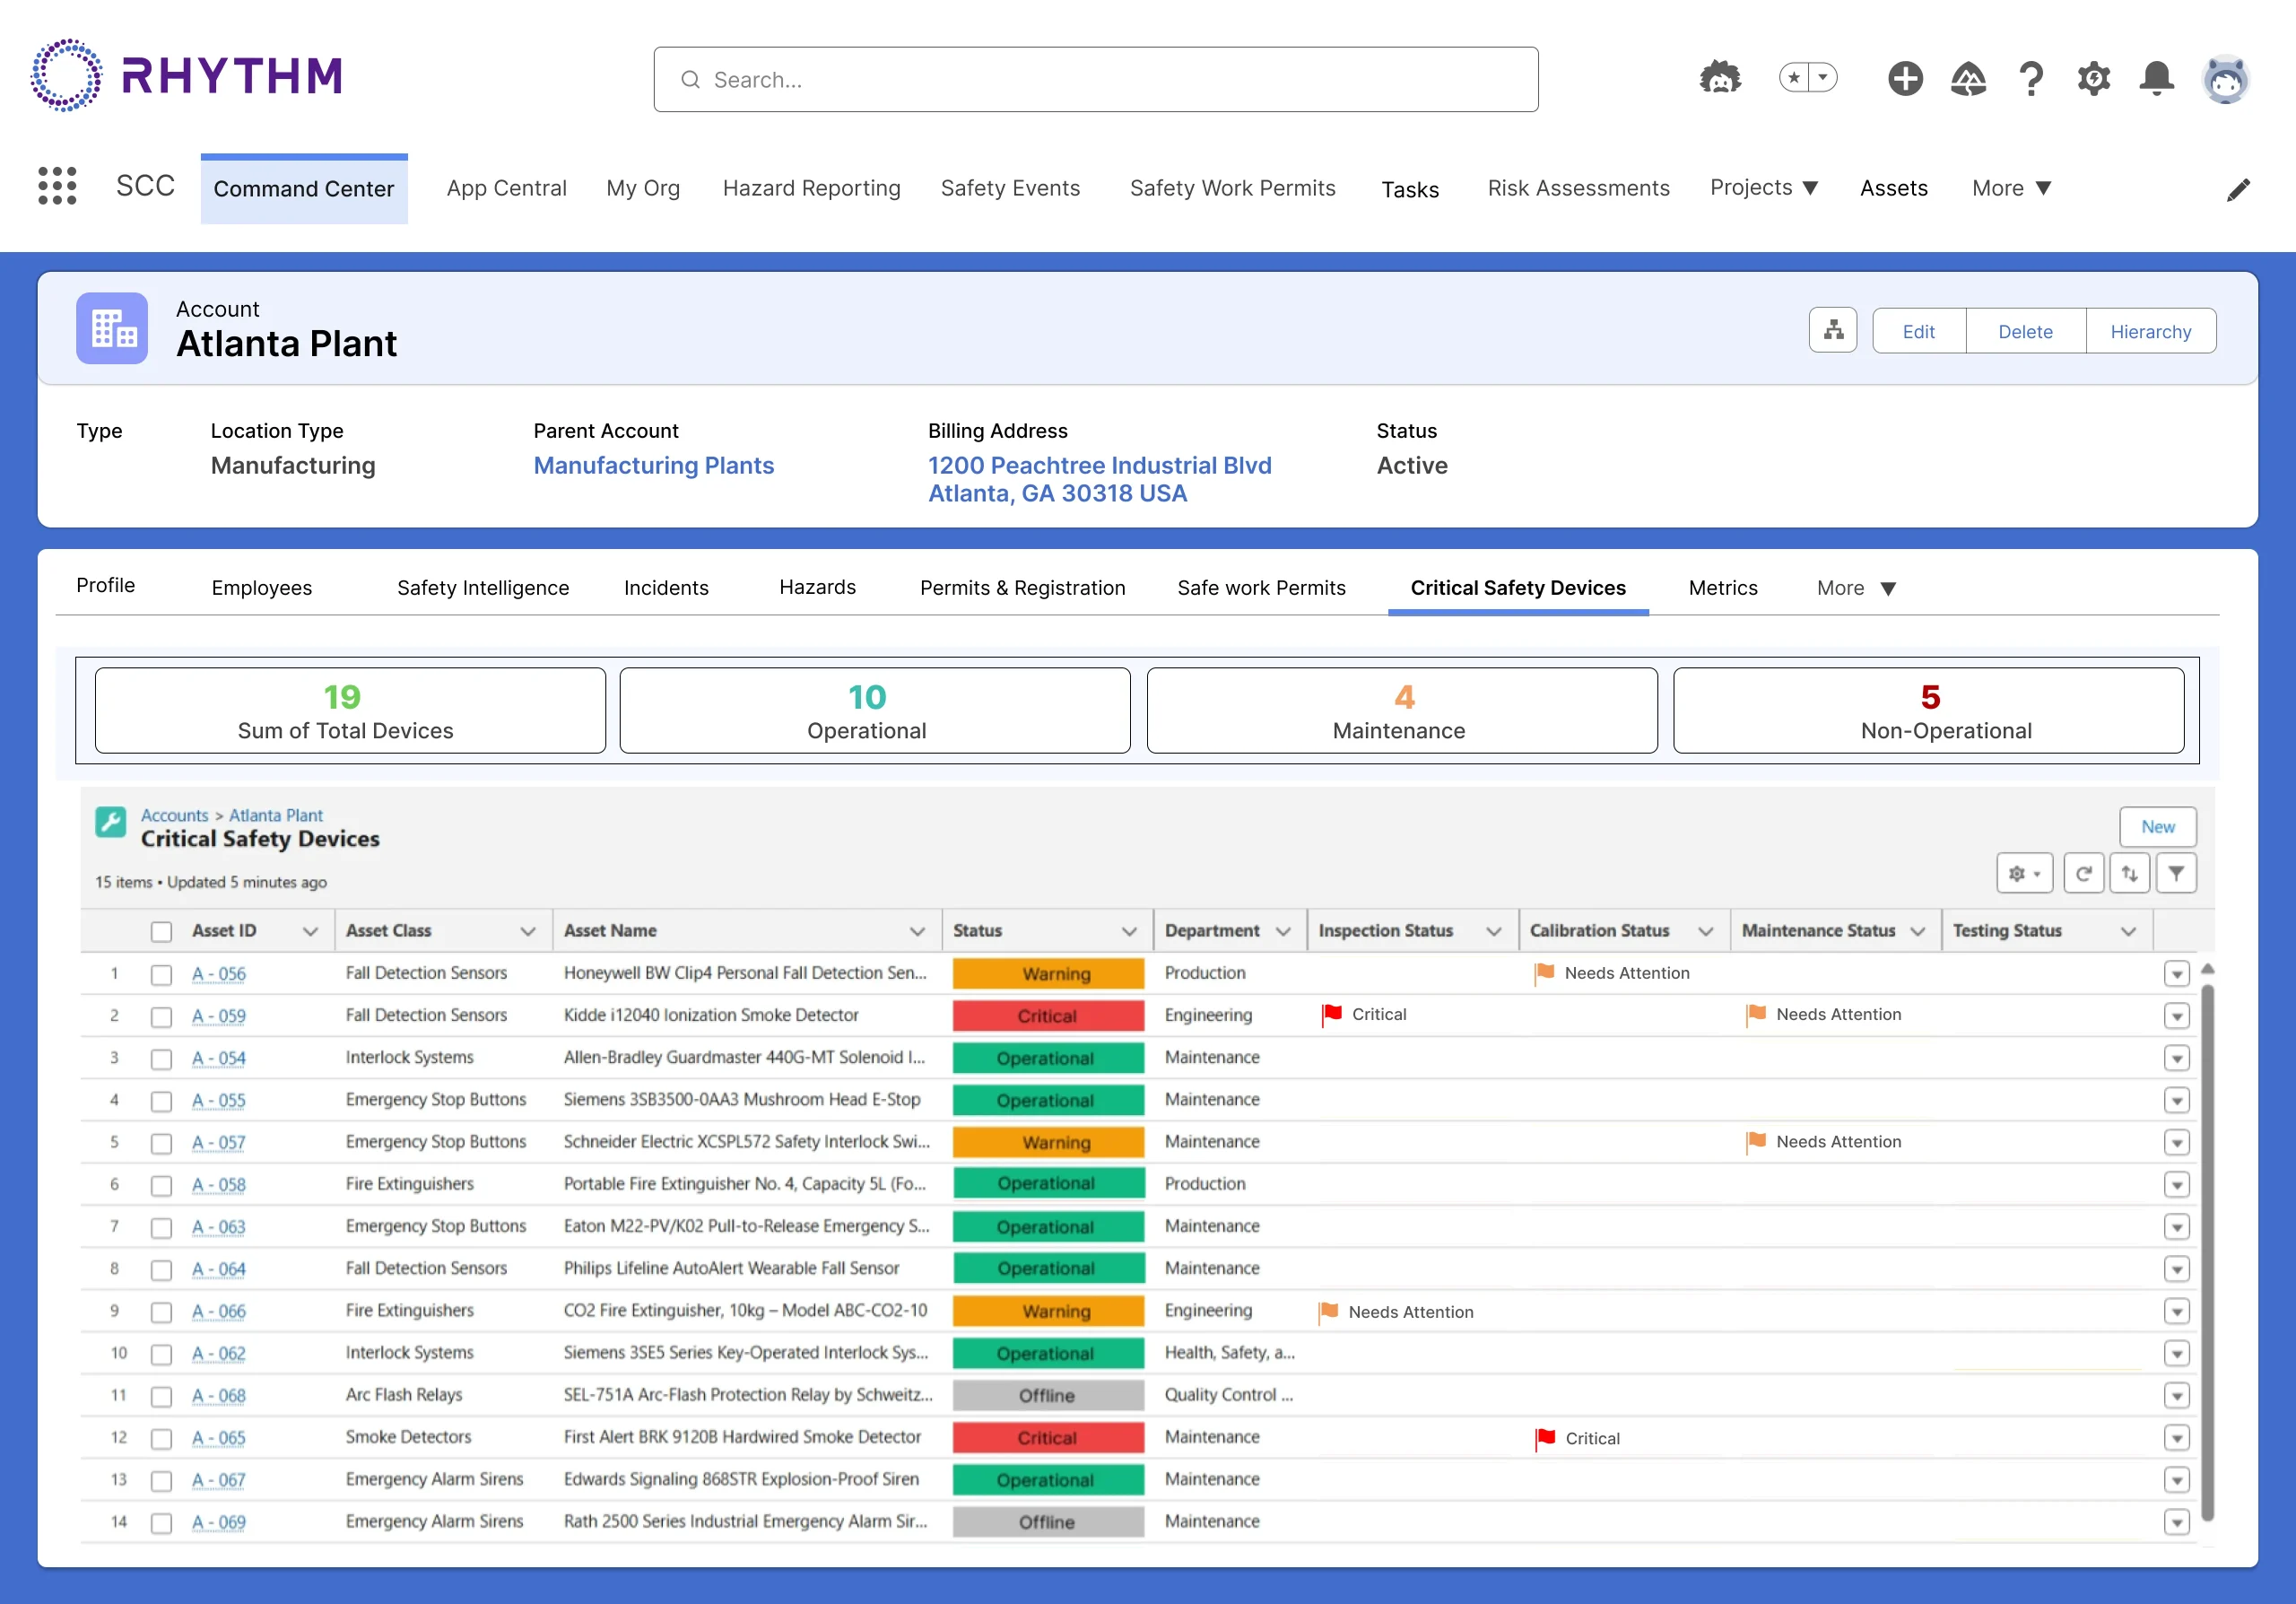Click the New button
Screen dimensions: 2296x1604
(x=2157, y=827)
